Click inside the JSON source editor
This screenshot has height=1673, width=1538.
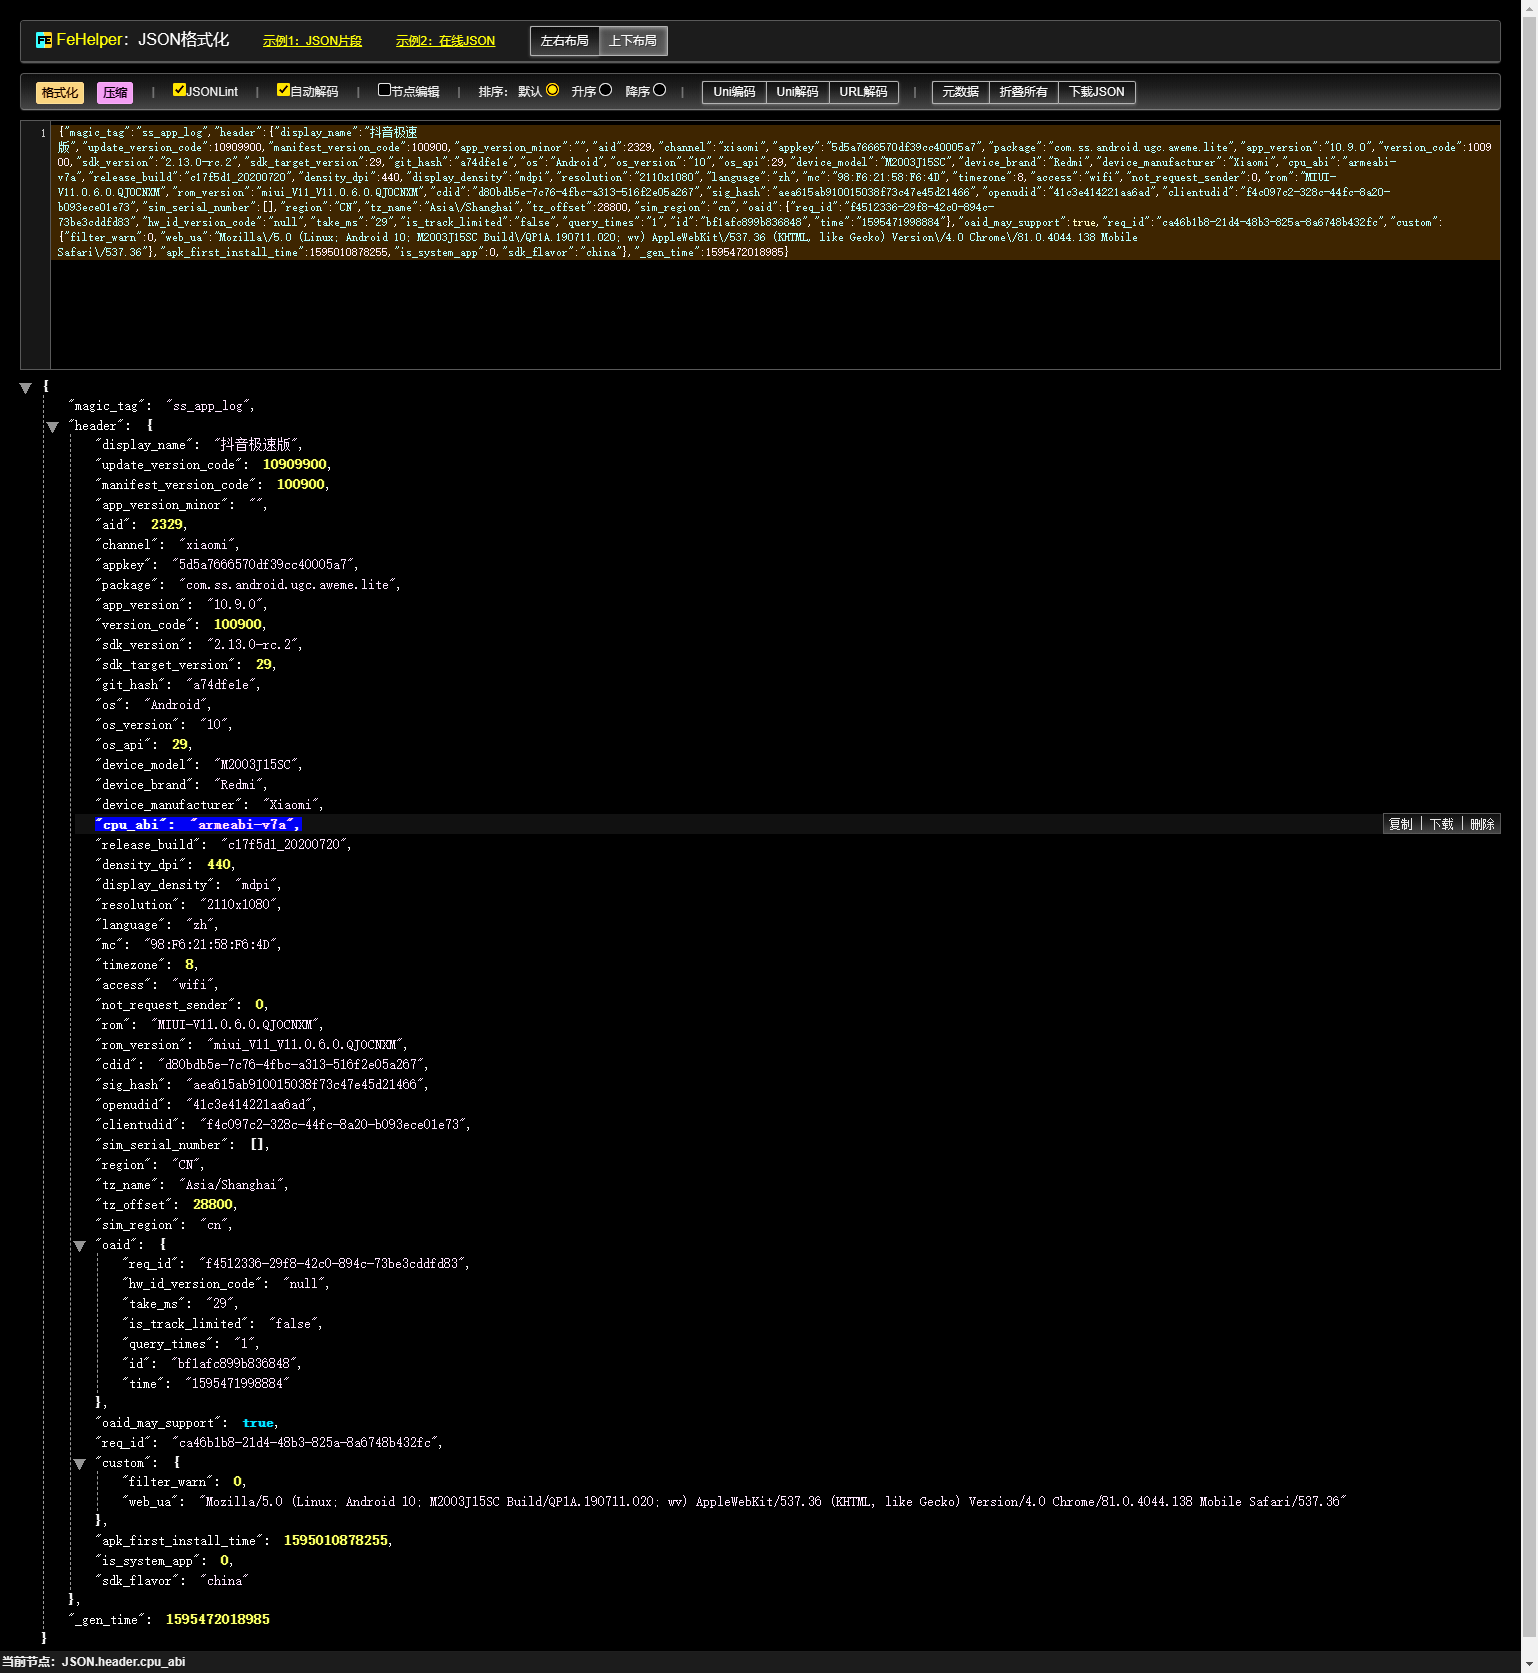[775, 246]
